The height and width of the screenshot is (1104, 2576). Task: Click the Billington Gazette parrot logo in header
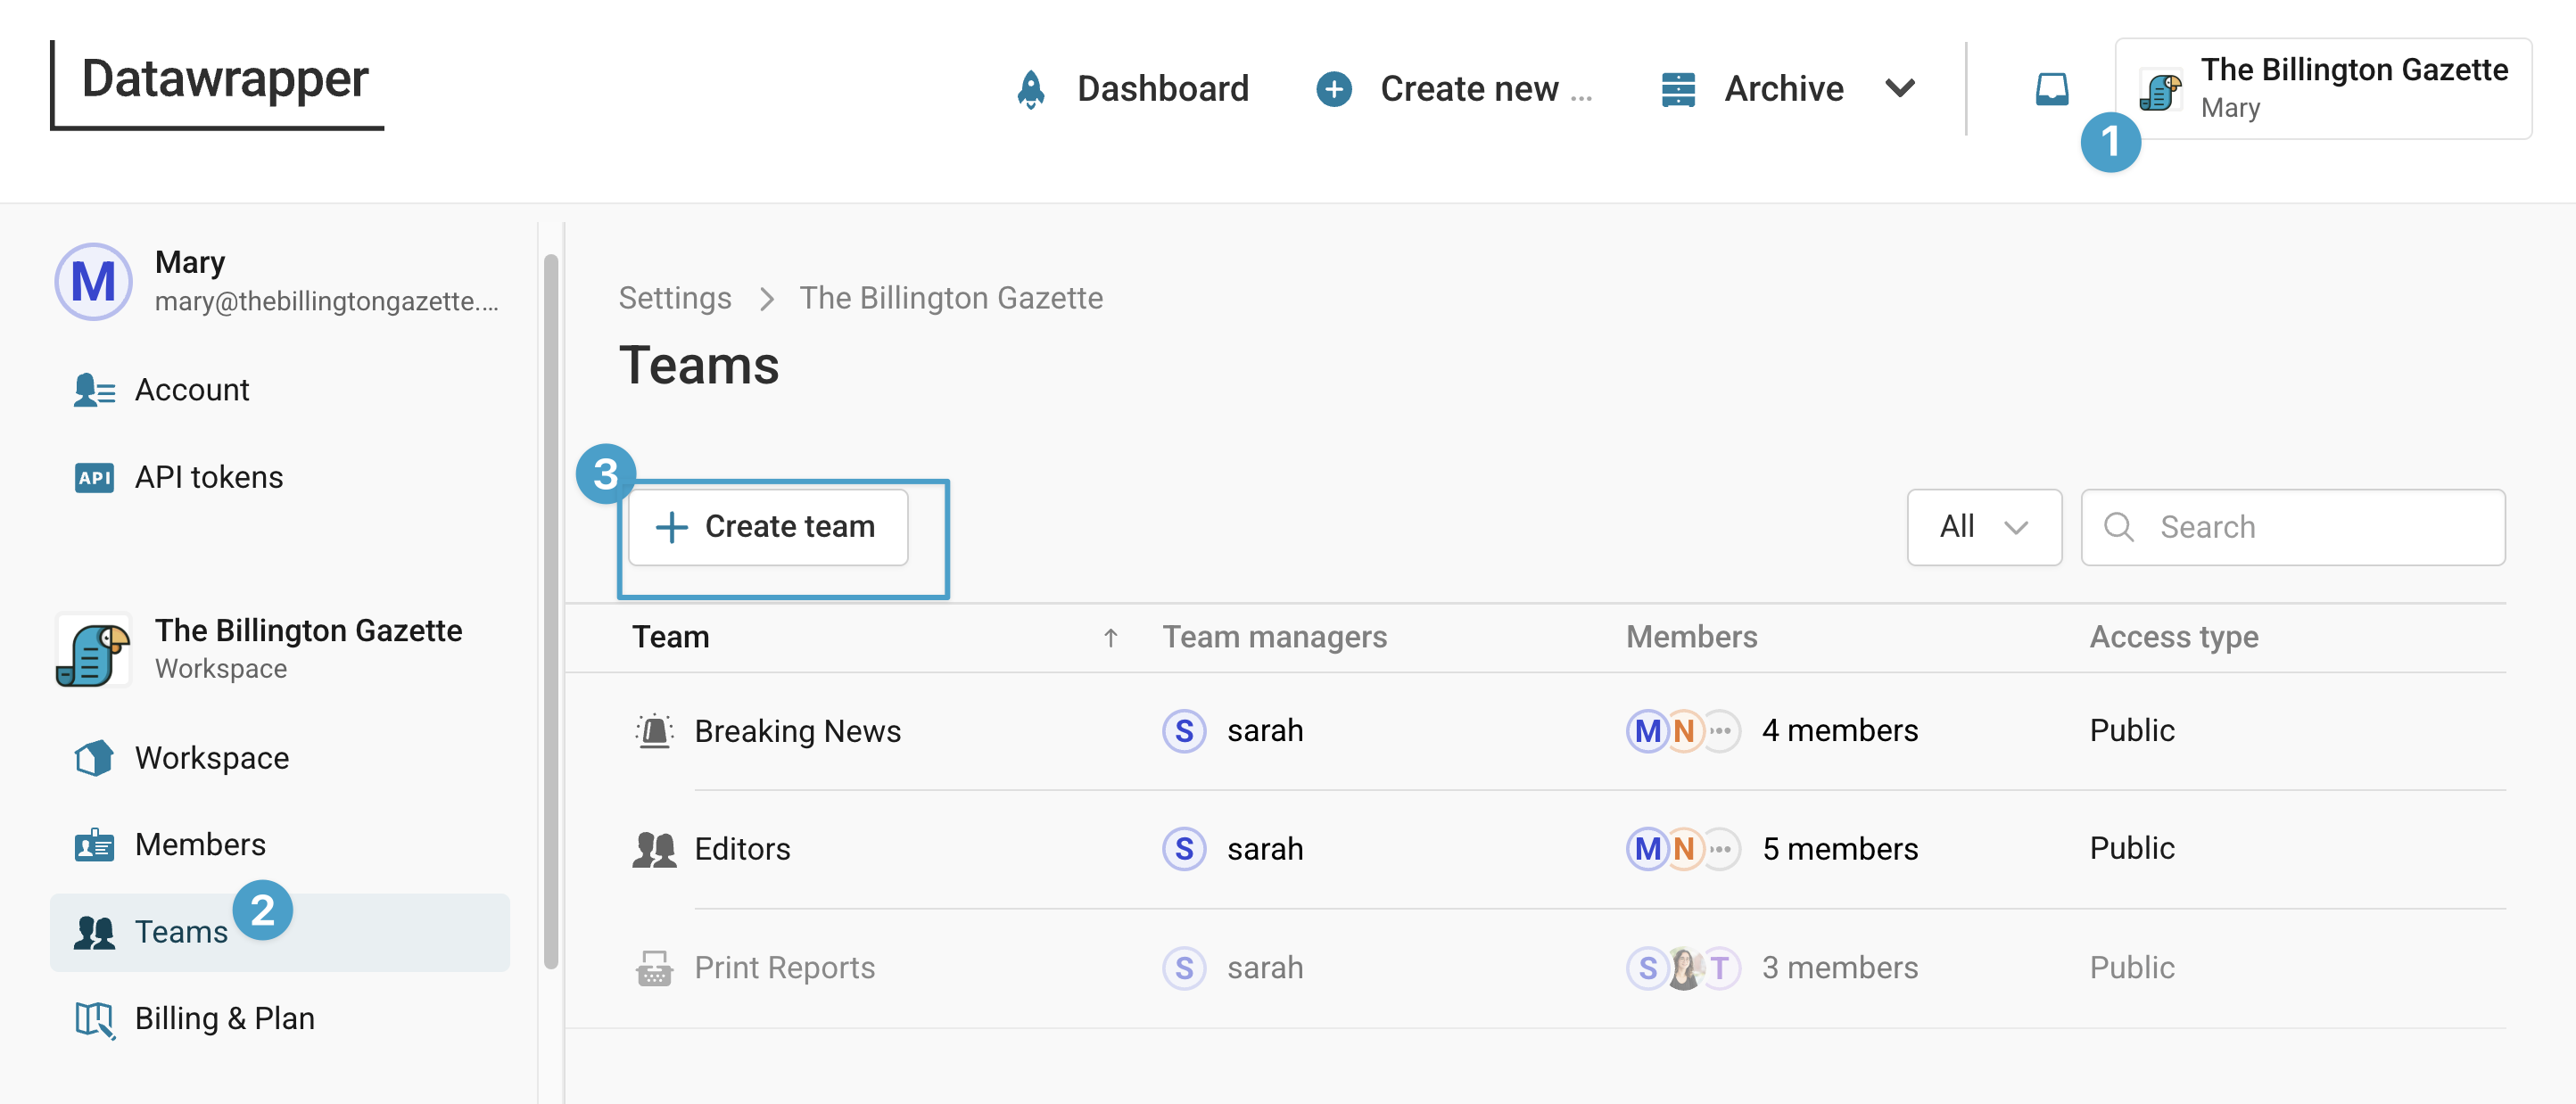click(x=2160, y=91)
